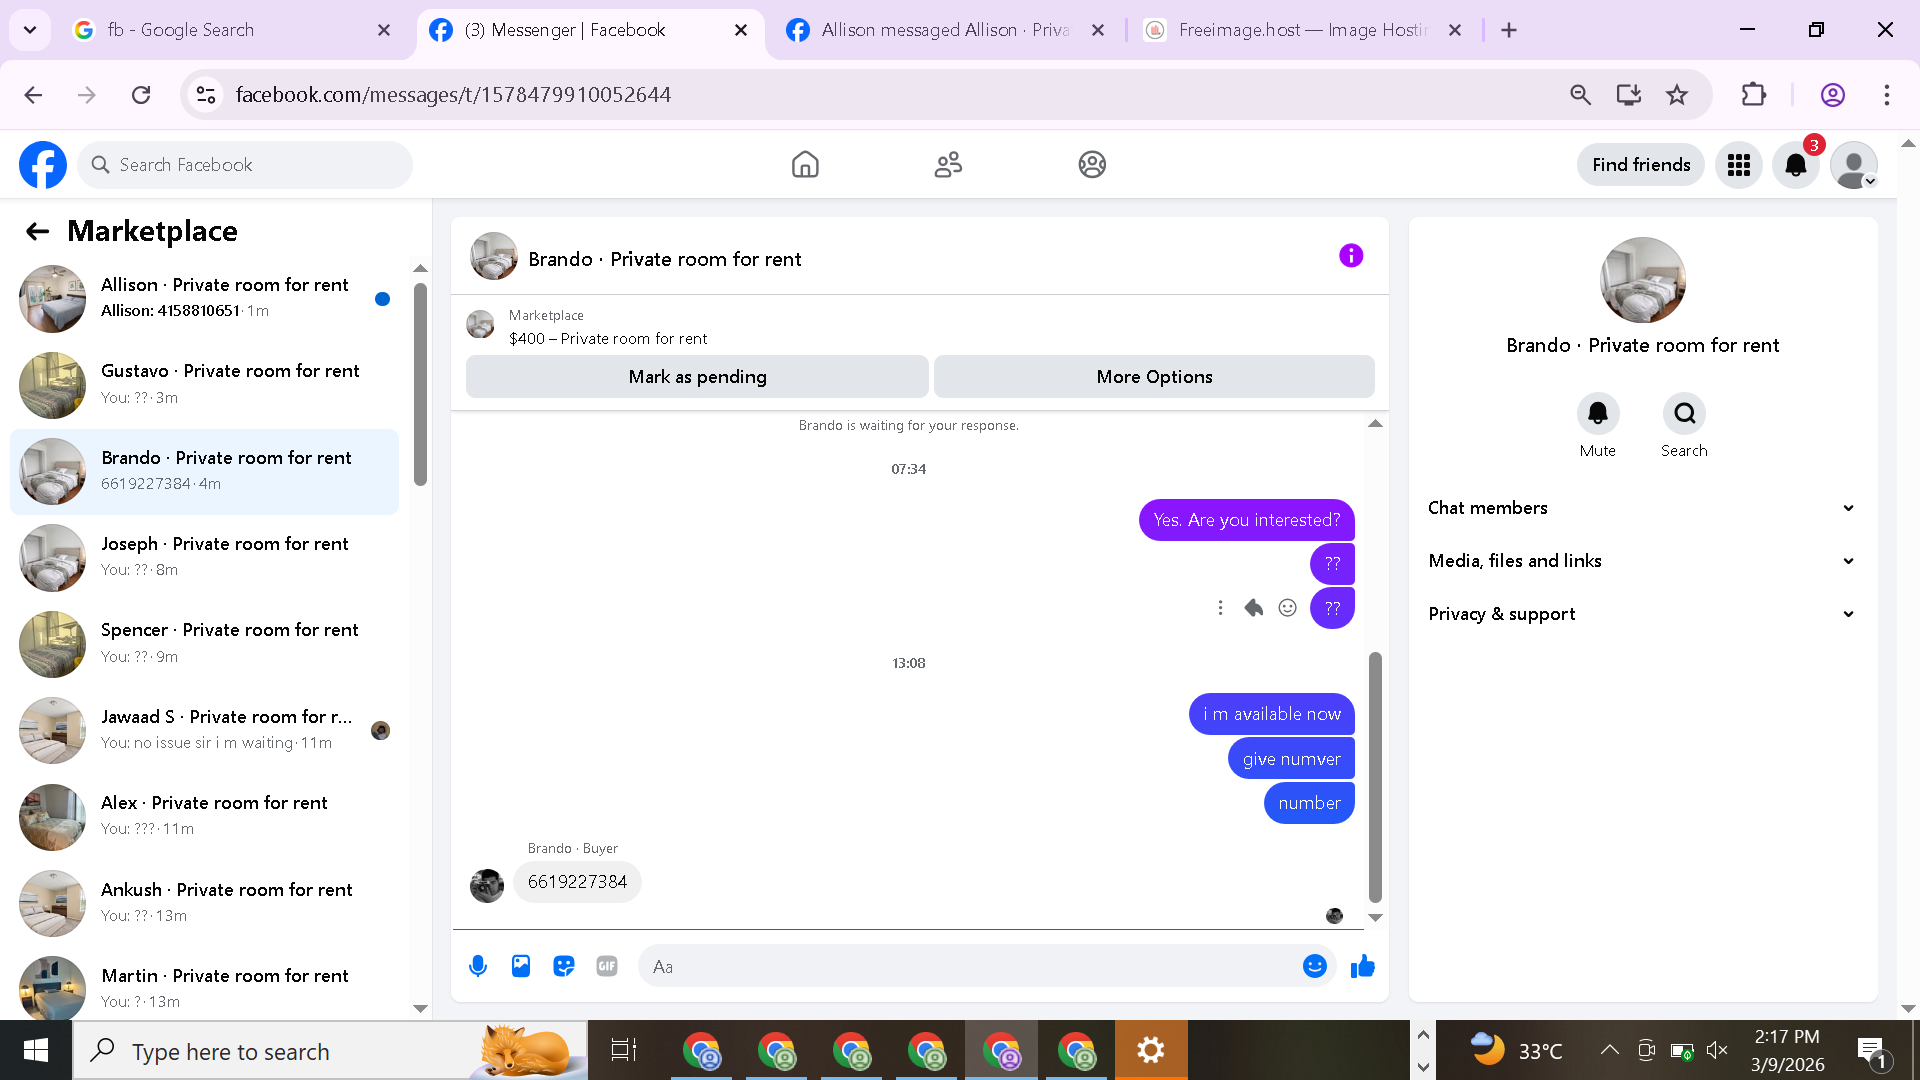Send a thumbs-up like
Viewport: 1920px width, 1080px height.
(1363, 966)
